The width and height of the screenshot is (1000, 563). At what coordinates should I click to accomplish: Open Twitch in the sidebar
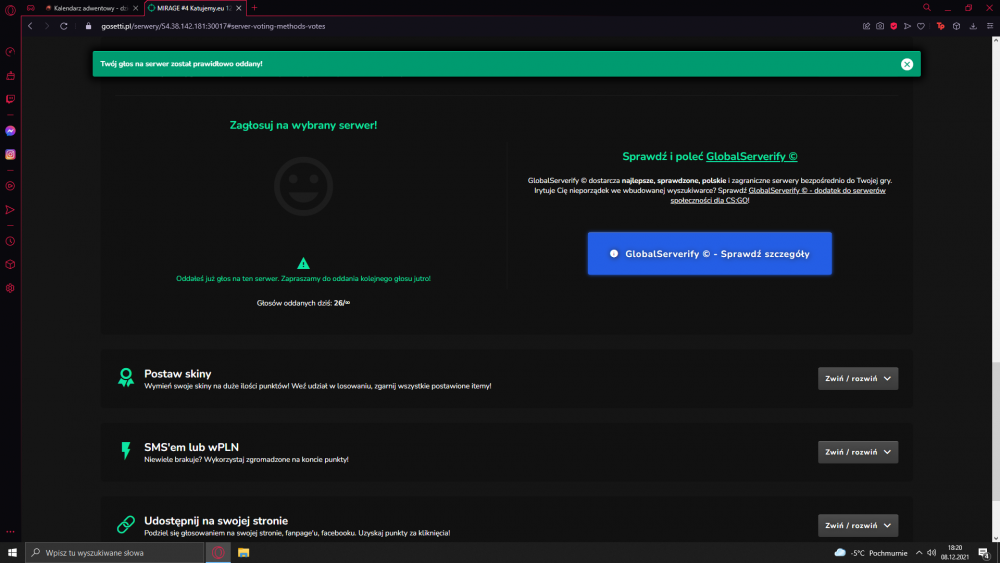[x=10, y=99]
